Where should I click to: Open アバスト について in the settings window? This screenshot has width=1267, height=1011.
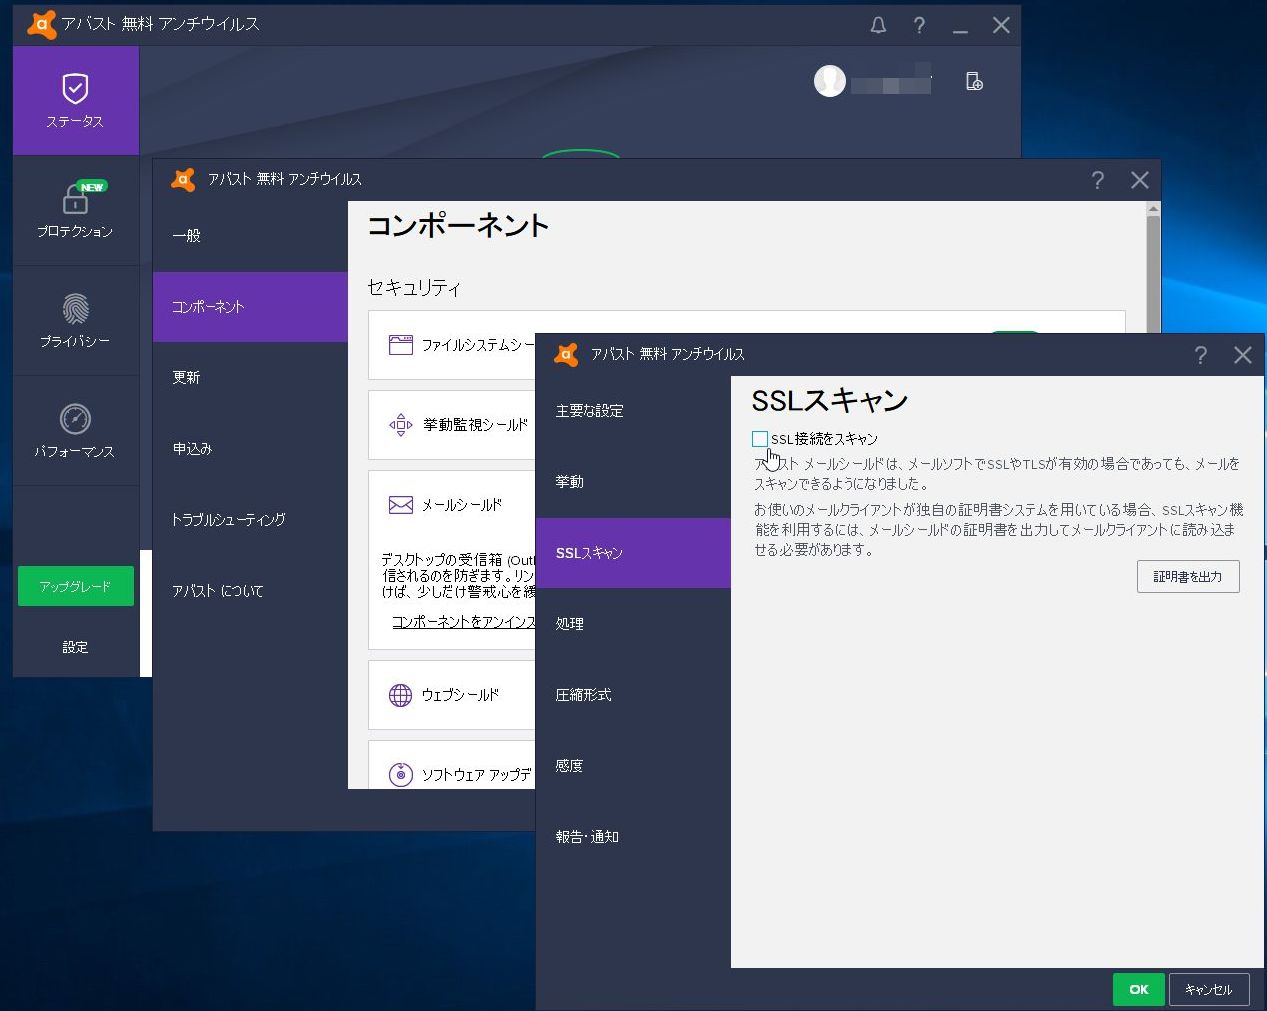click(x=250, y=591)
